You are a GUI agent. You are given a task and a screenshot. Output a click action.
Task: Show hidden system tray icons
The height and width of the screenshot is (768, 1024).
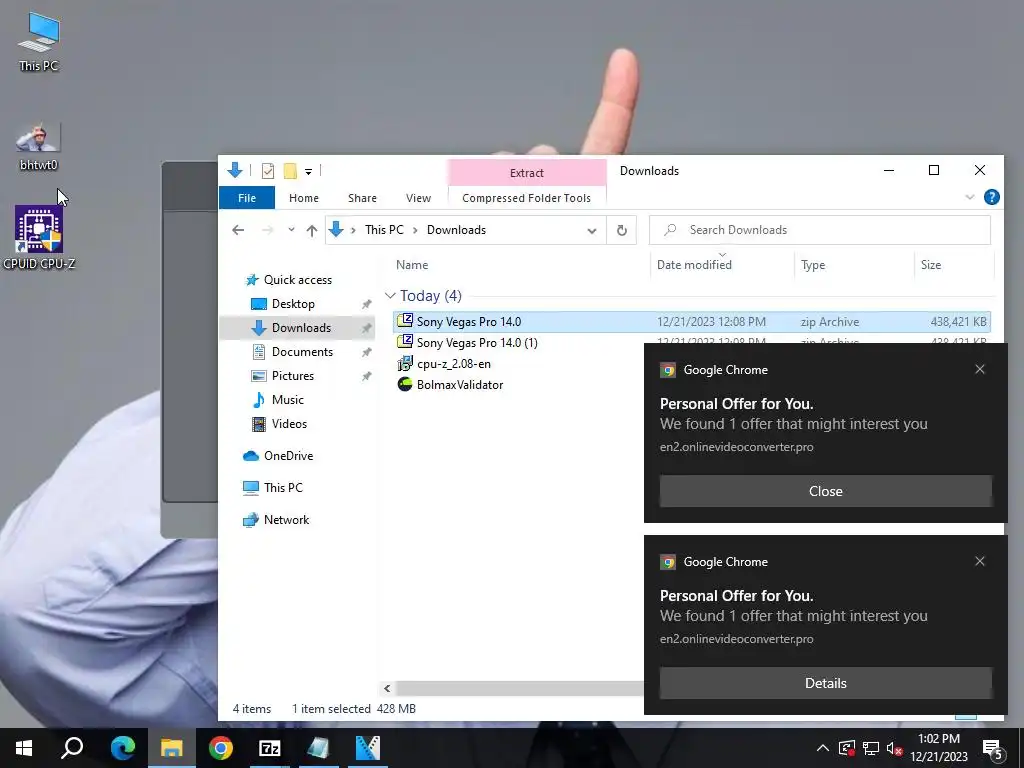pyautogui.click(x=823, y=748)
